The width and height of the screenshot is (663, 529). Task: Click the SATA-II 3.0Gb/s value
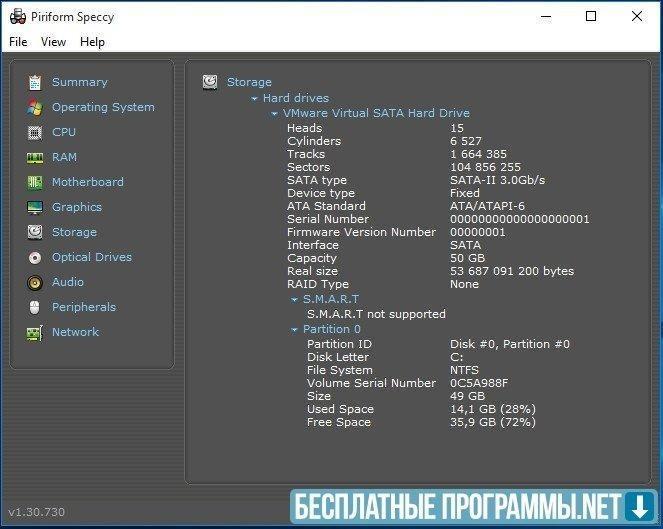coord(498,180)
